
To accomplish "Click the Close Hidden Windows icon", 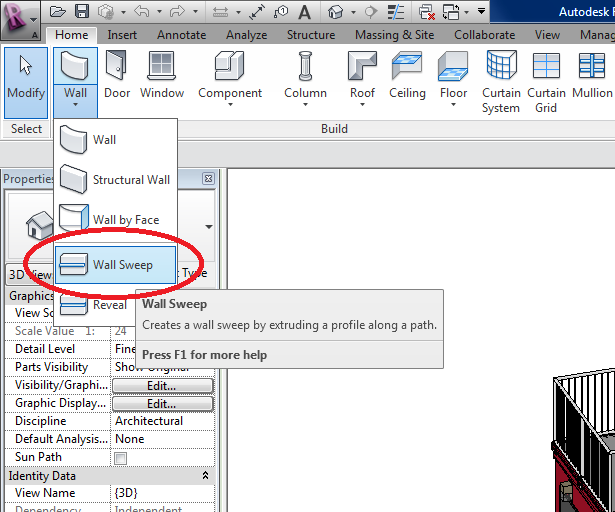I will click(426, 12).
